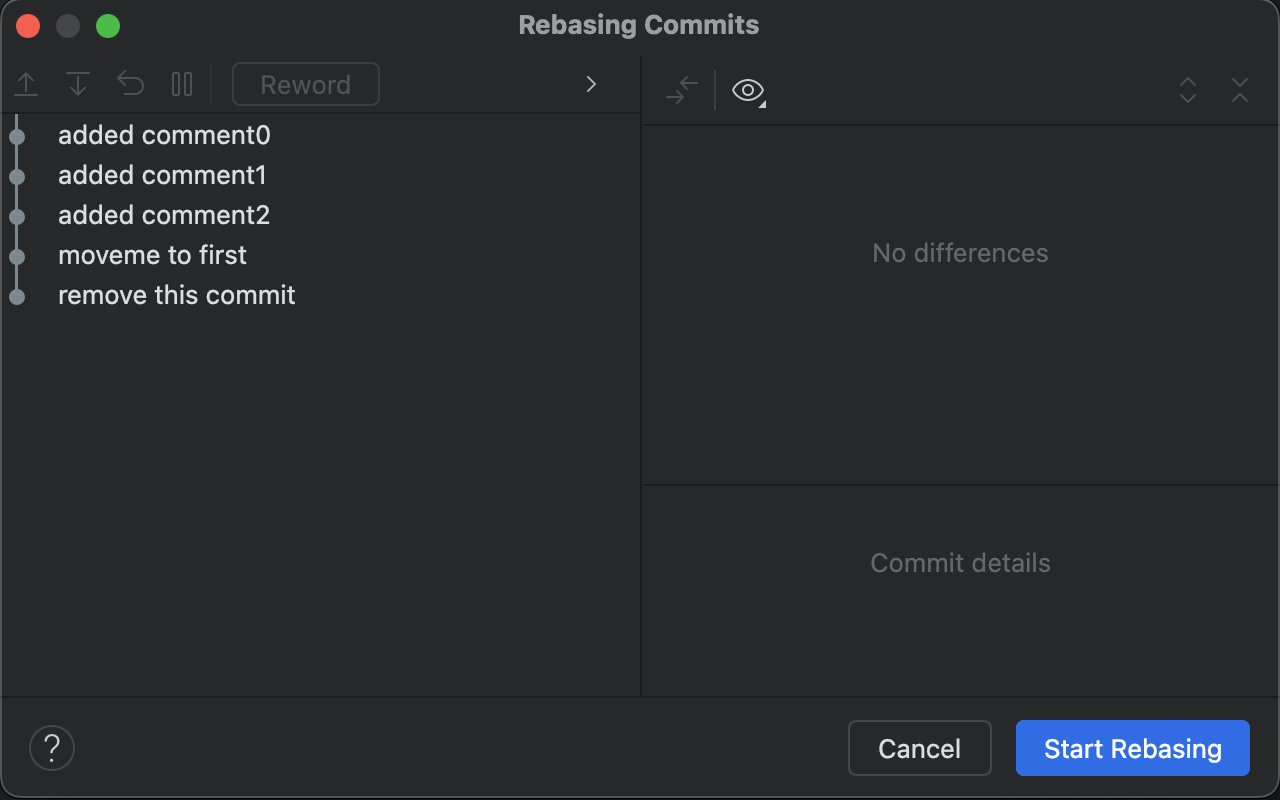Click the collapse all chevrons icon
The image size is (1280, 800).
tap(1240, 90)
